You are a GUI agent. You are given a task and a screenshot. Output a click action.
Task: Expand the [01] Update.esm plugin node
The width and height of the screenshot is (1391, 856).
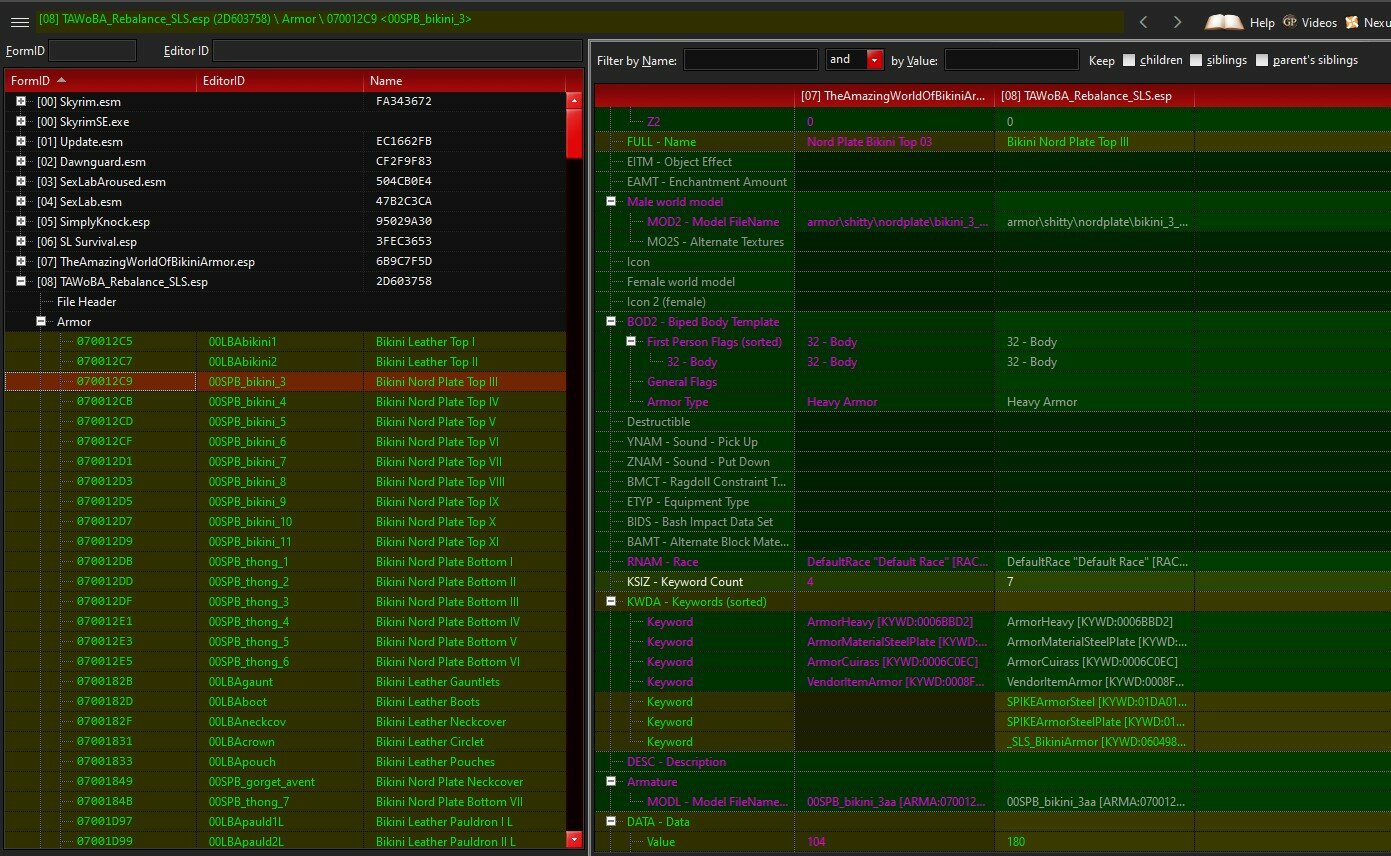pyautogui.click(x=21, y=141)
